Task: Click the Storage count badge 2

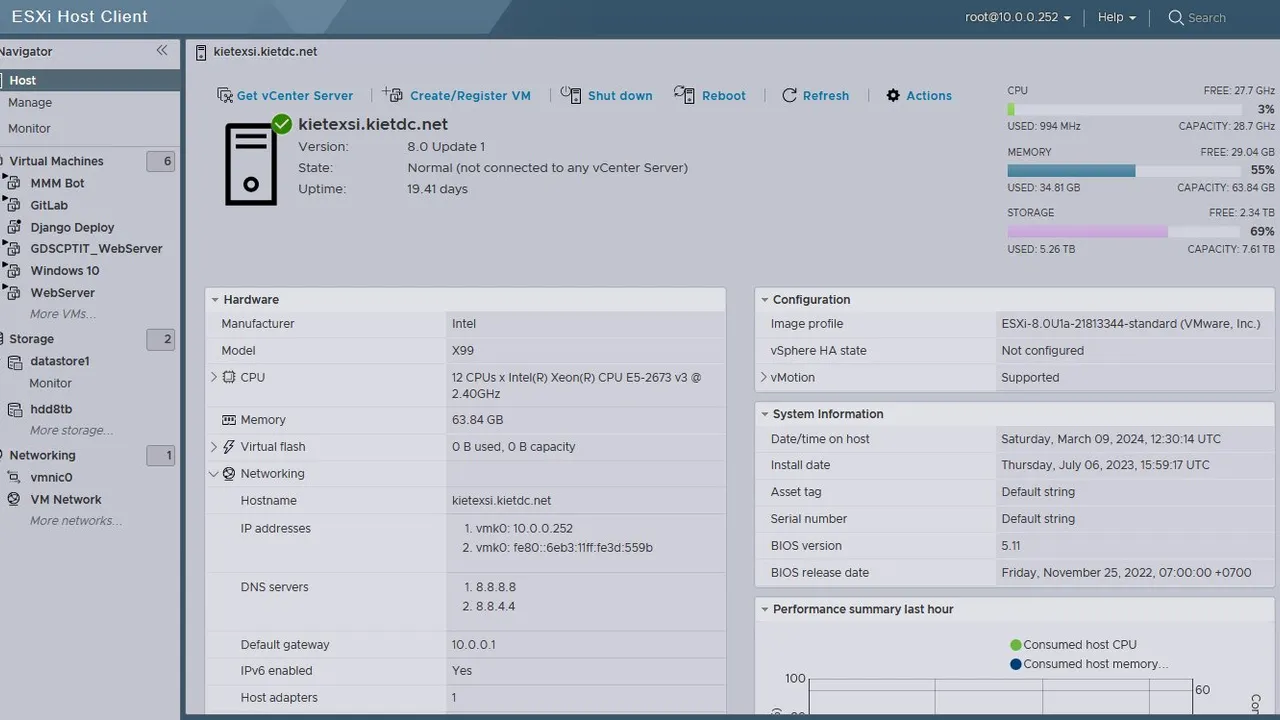Action: click(161, 340)
